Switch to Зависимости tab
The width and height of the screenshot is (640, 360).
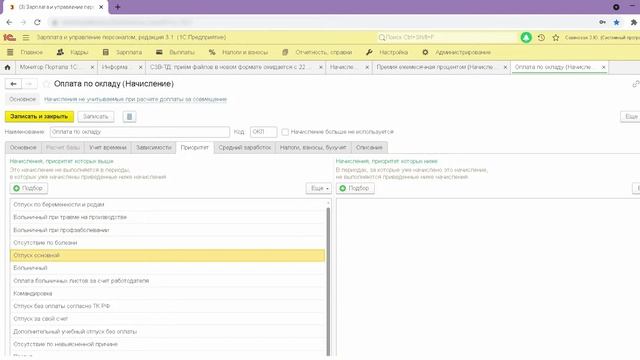point(153,147)
